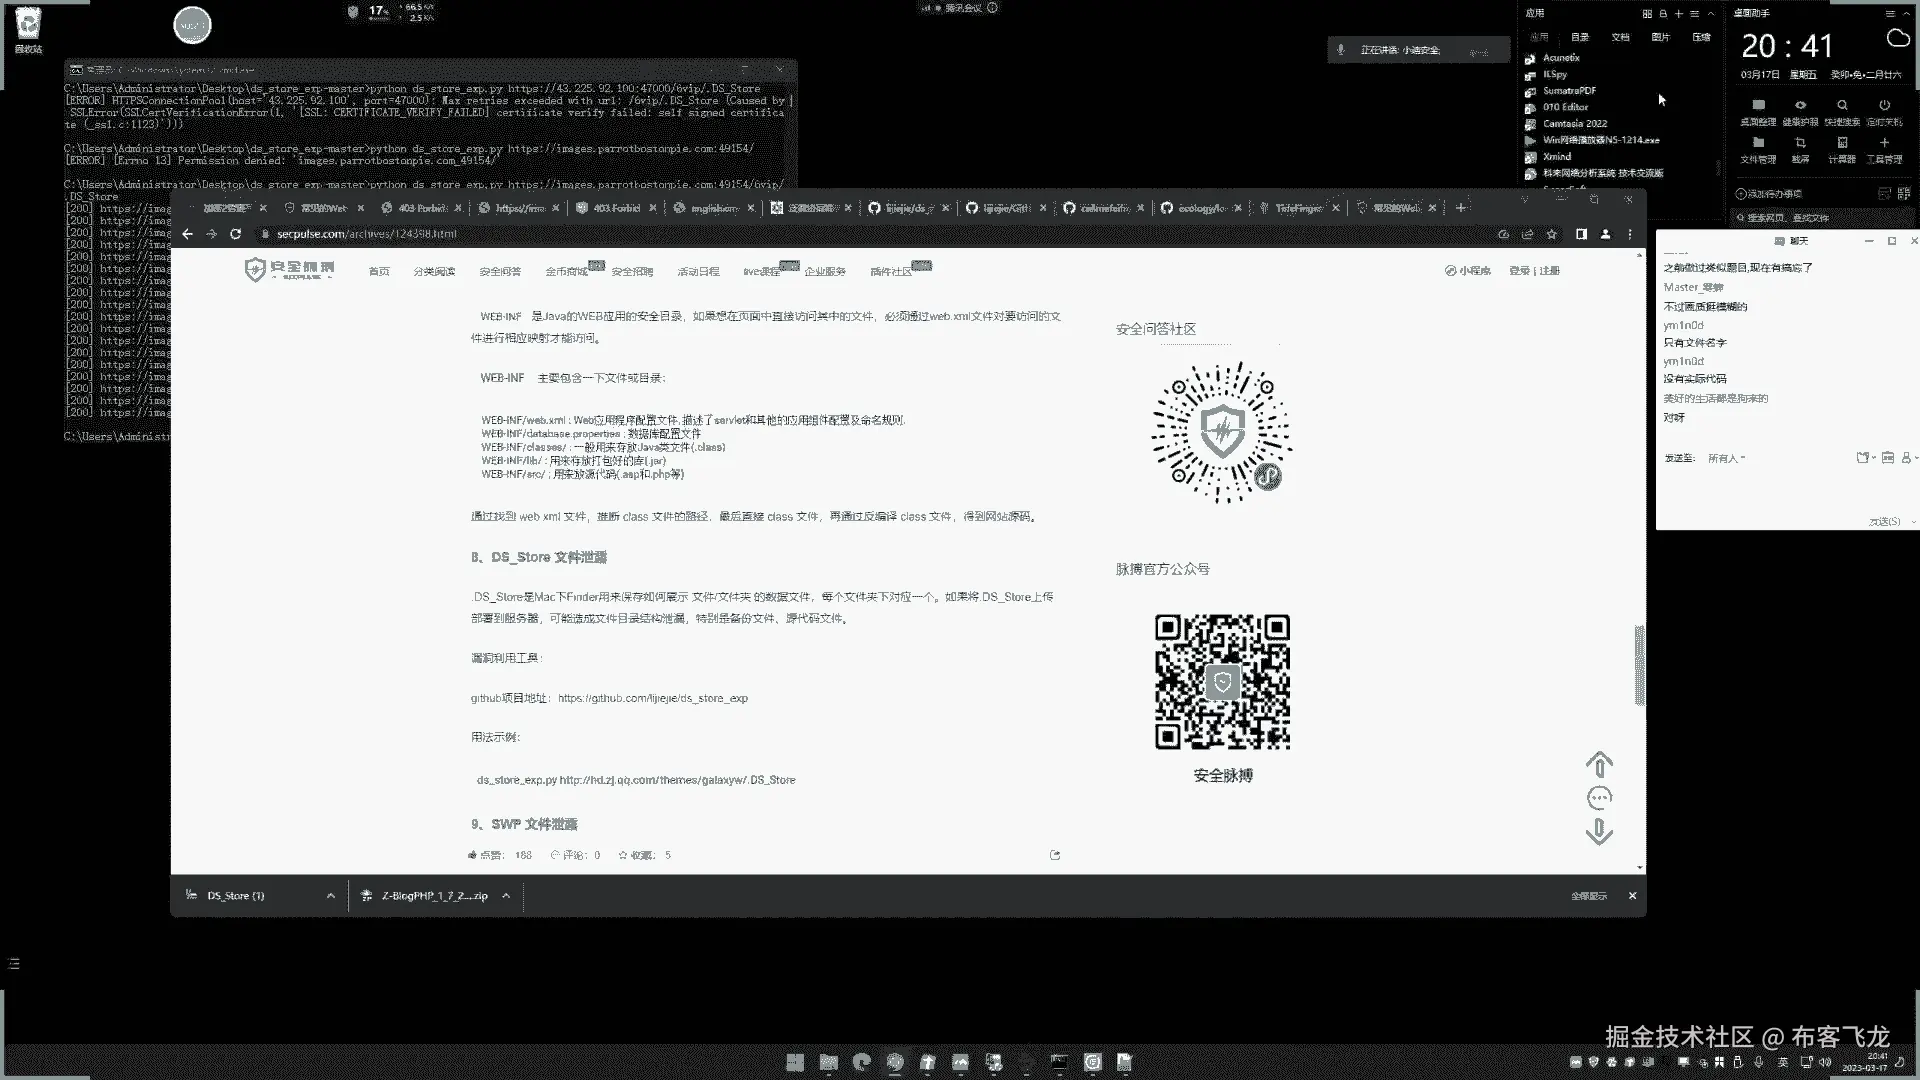The image size is (1920, 1080).
Task: Click the browser address bar URL
Action: pyautogui.click(x=366, y=234)
